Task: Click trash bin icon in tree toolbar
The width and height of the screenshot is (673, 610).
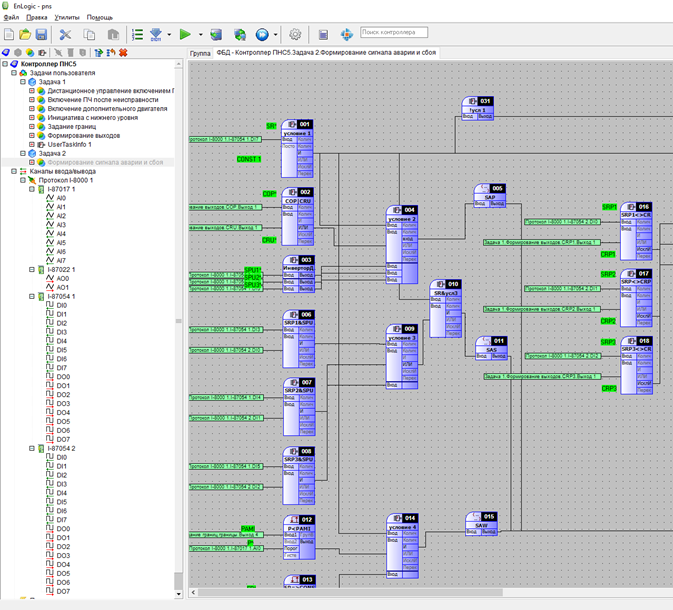Action: [x=70, y=52]
